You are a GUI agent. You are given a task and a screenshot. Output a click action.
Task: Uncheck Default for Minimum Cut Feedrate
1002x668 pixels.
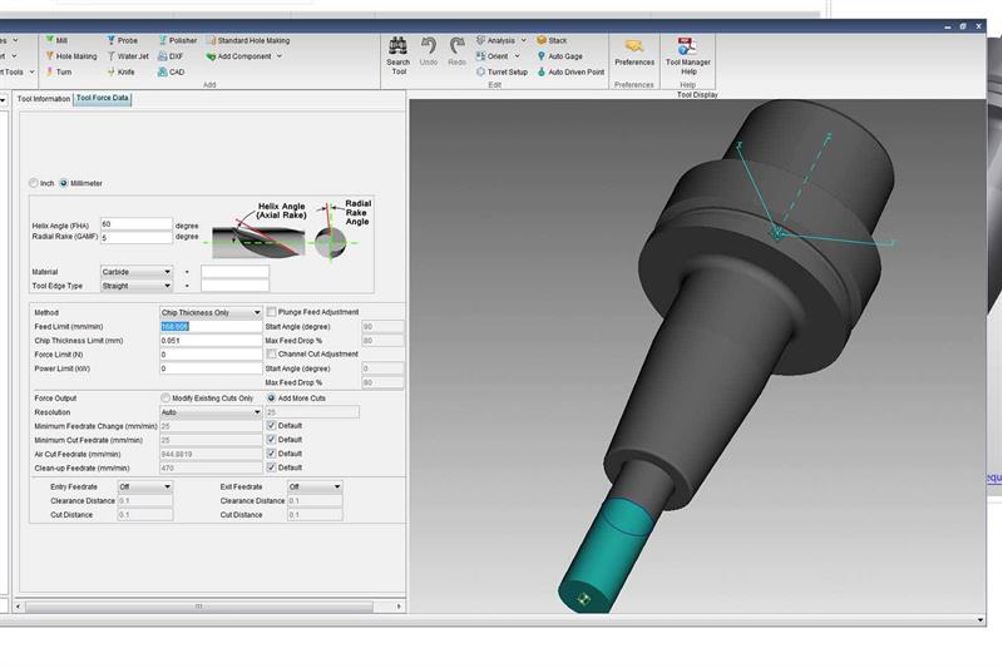point(272,440)
